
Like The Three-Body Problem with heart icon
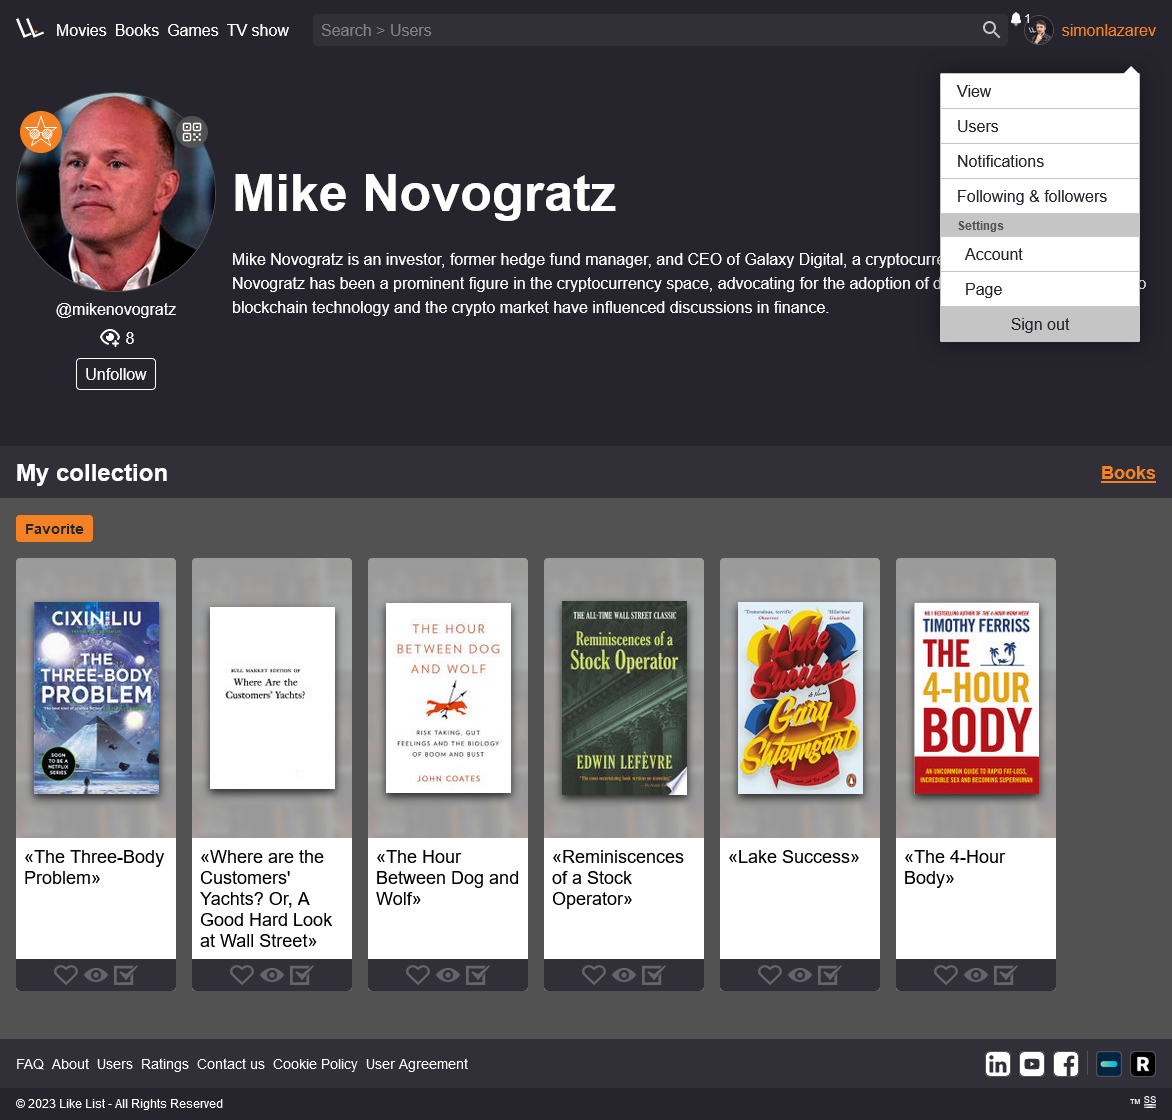click(x=66, y=975)
